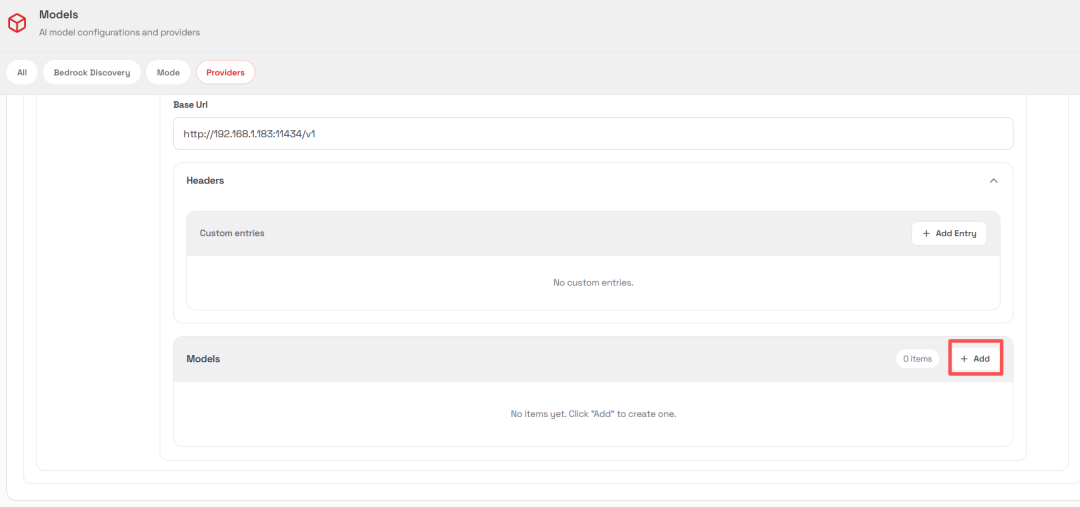Click 'AI model configurations and providers' subtitle

tap(120, 32)
